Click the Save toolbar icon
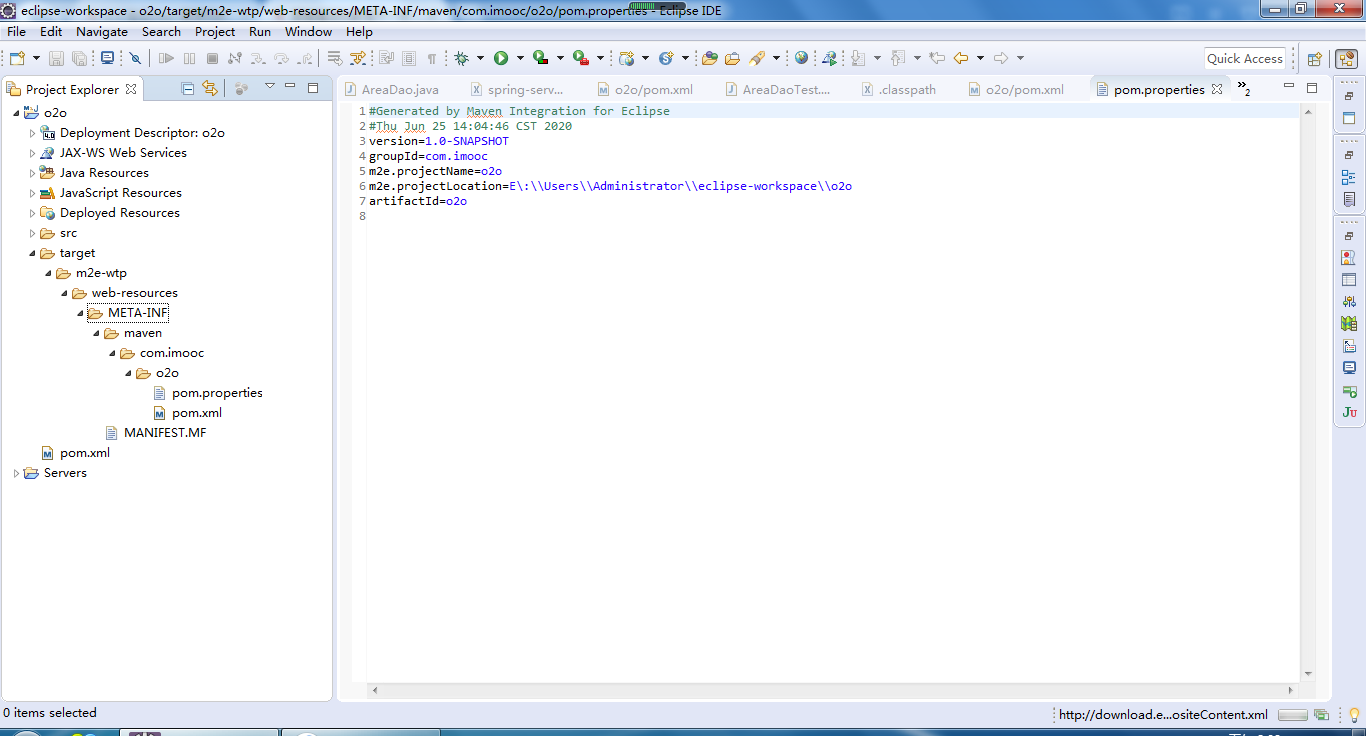 point(56,58)
